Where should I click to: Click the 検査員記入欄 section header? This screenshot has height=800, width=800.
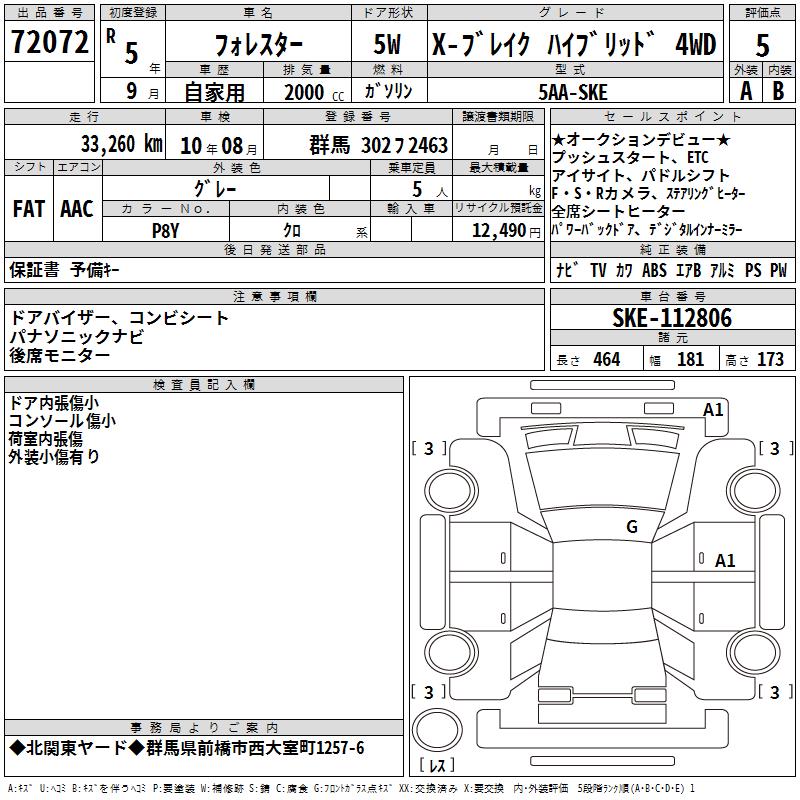(x=204, y=385)
